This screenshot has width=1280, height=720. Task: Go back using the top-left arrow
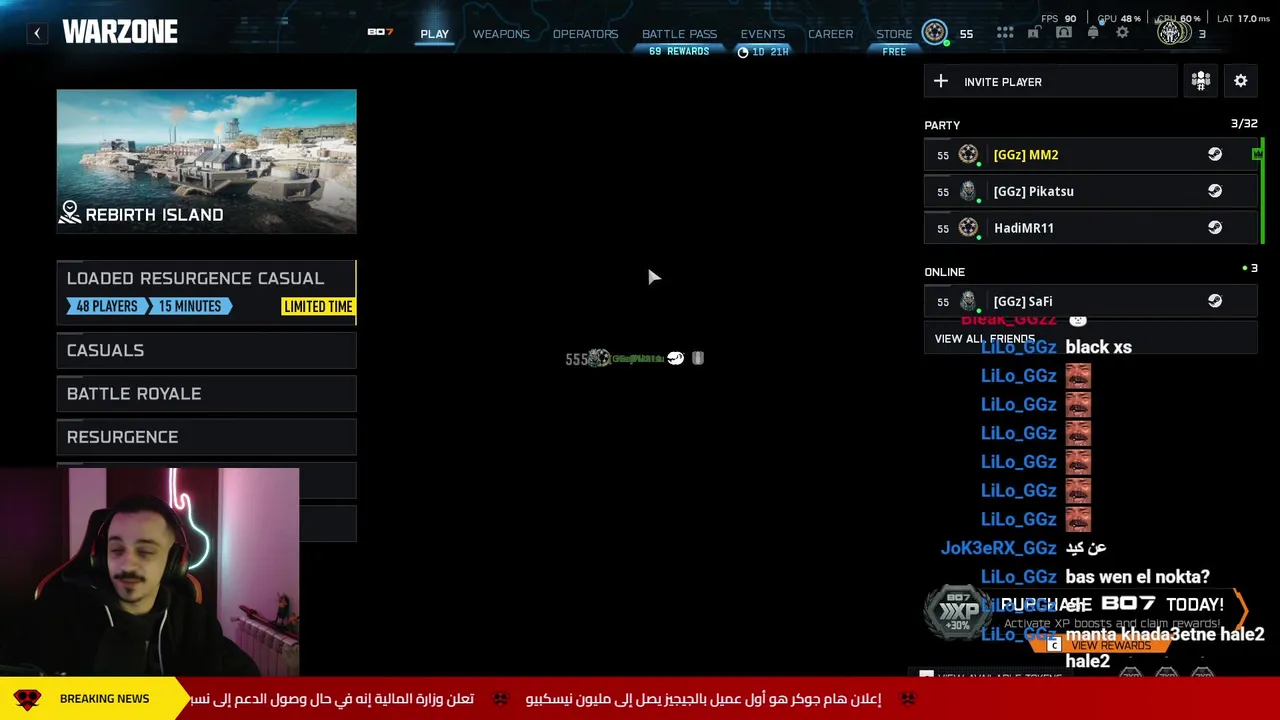[37, 33]
